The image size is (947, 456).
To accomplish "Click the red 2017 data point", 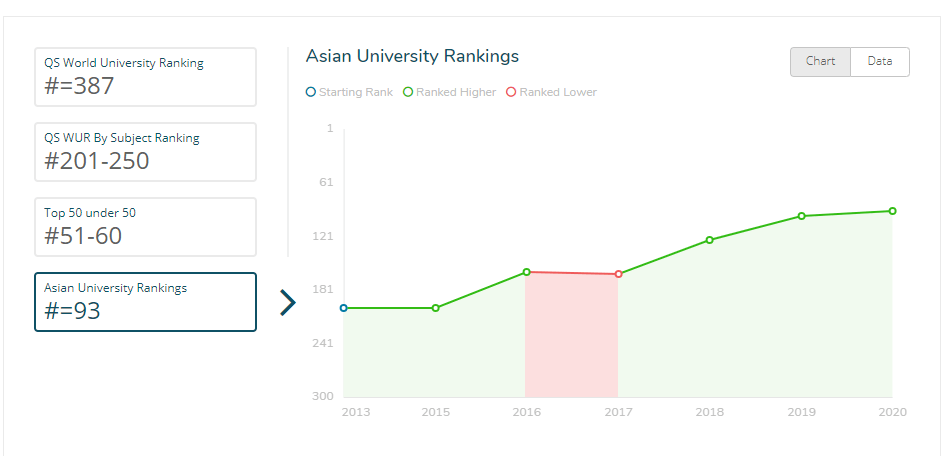I will [618, 274].
